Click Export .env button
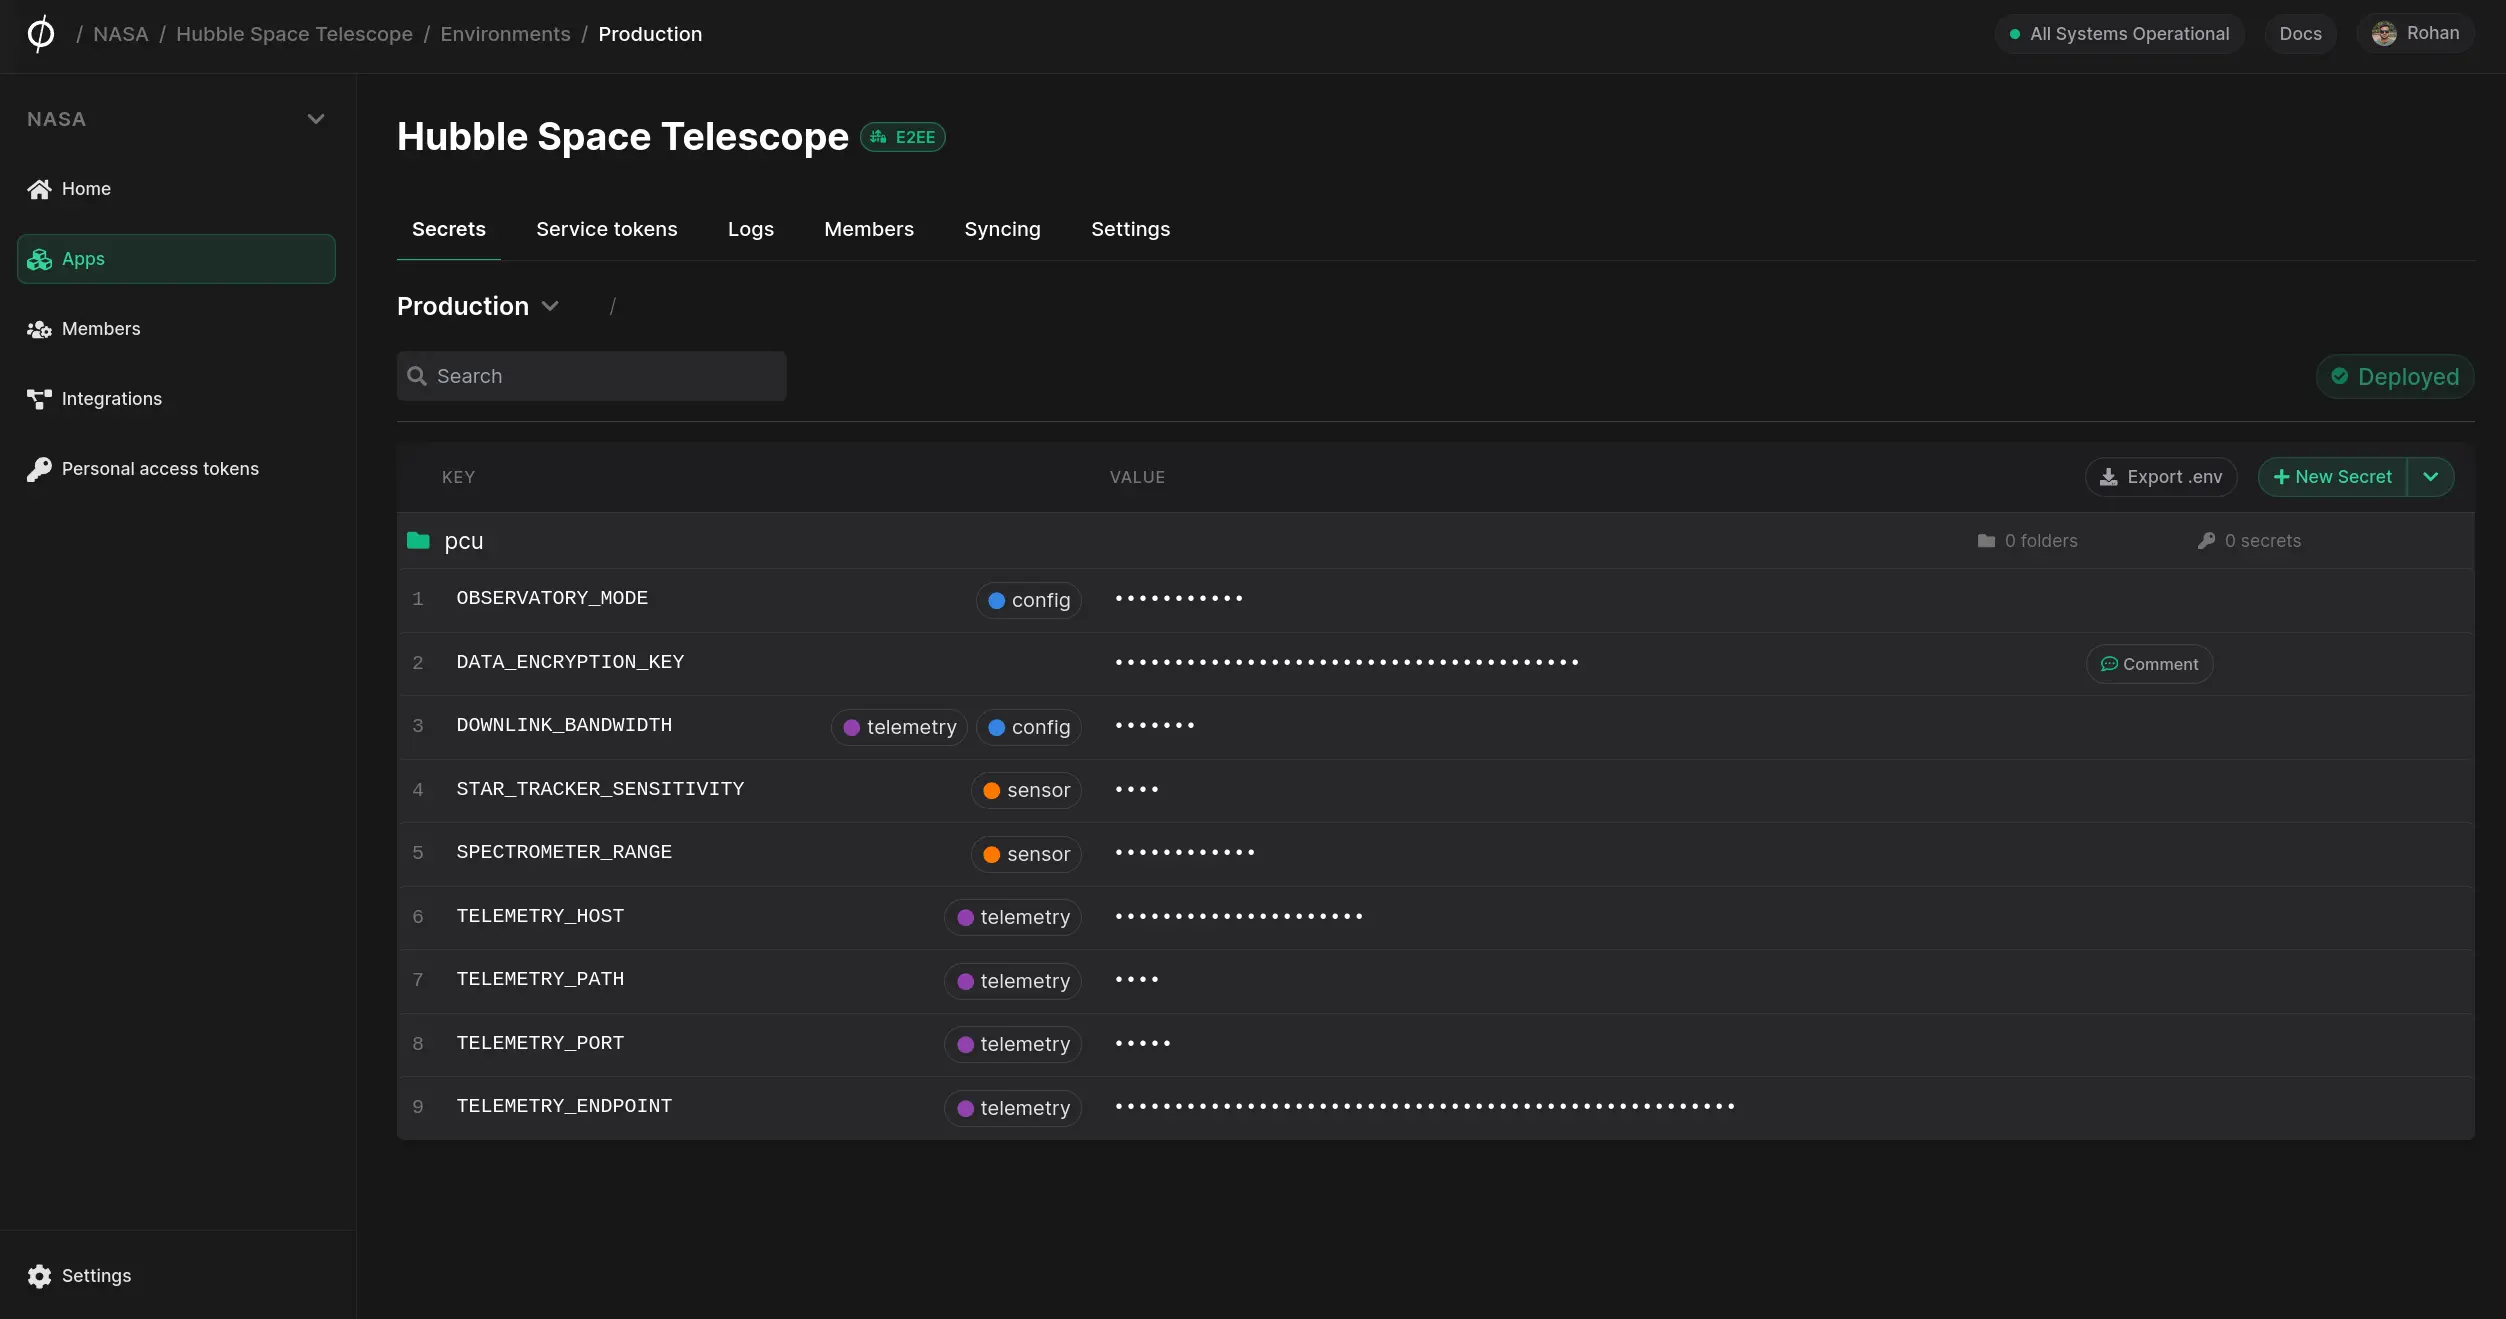2506x1319 pixels. coord(2161,477)
